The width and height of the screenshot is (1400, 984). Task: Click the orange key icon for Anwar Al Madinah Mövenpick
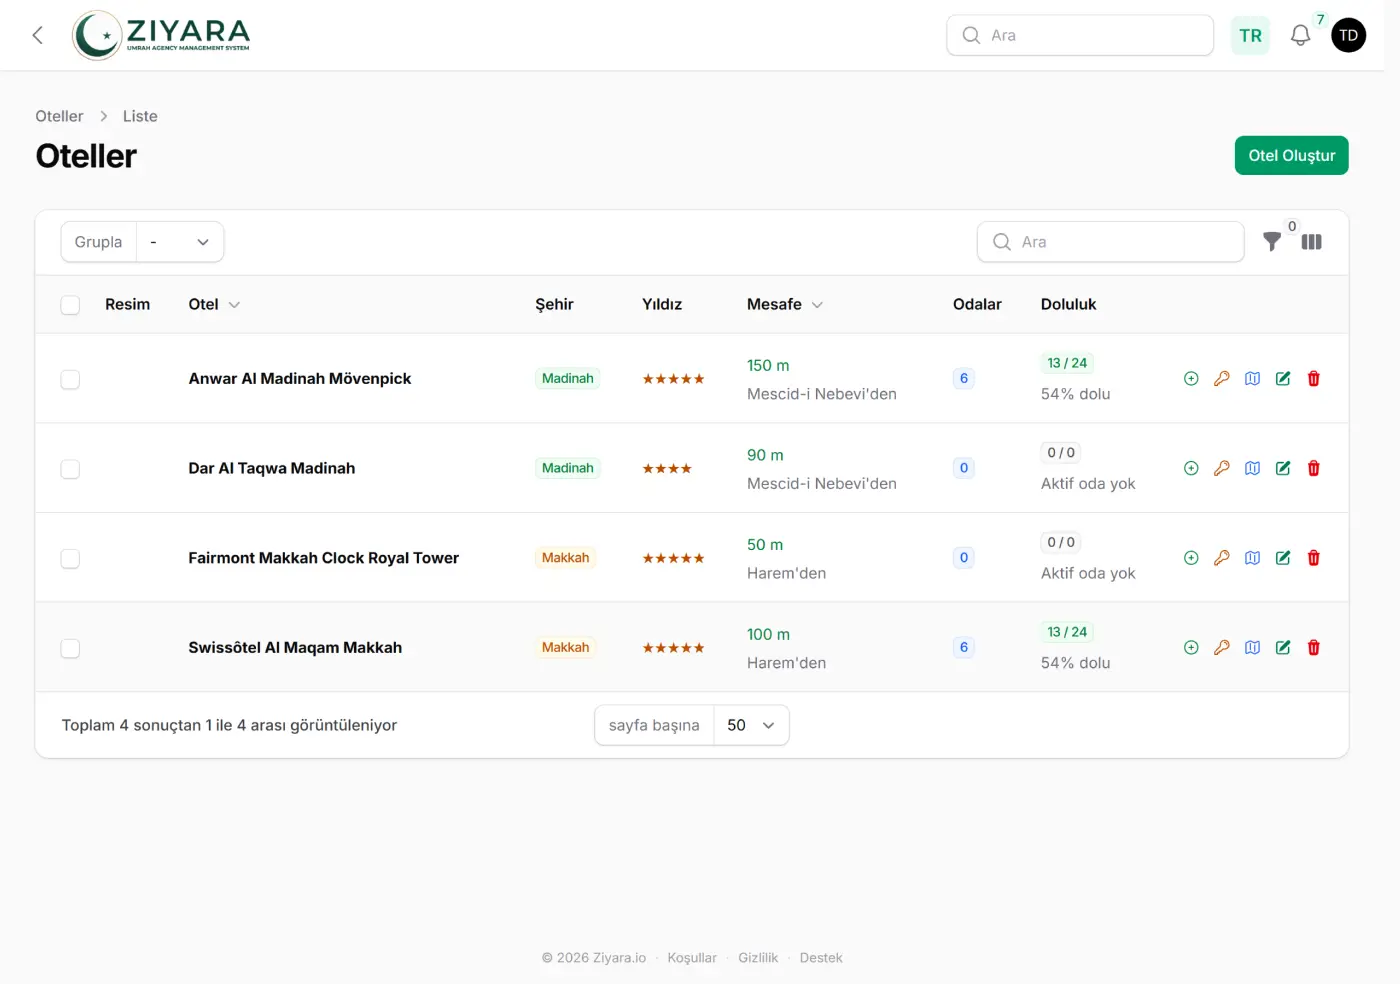(x=1222, y=379)
